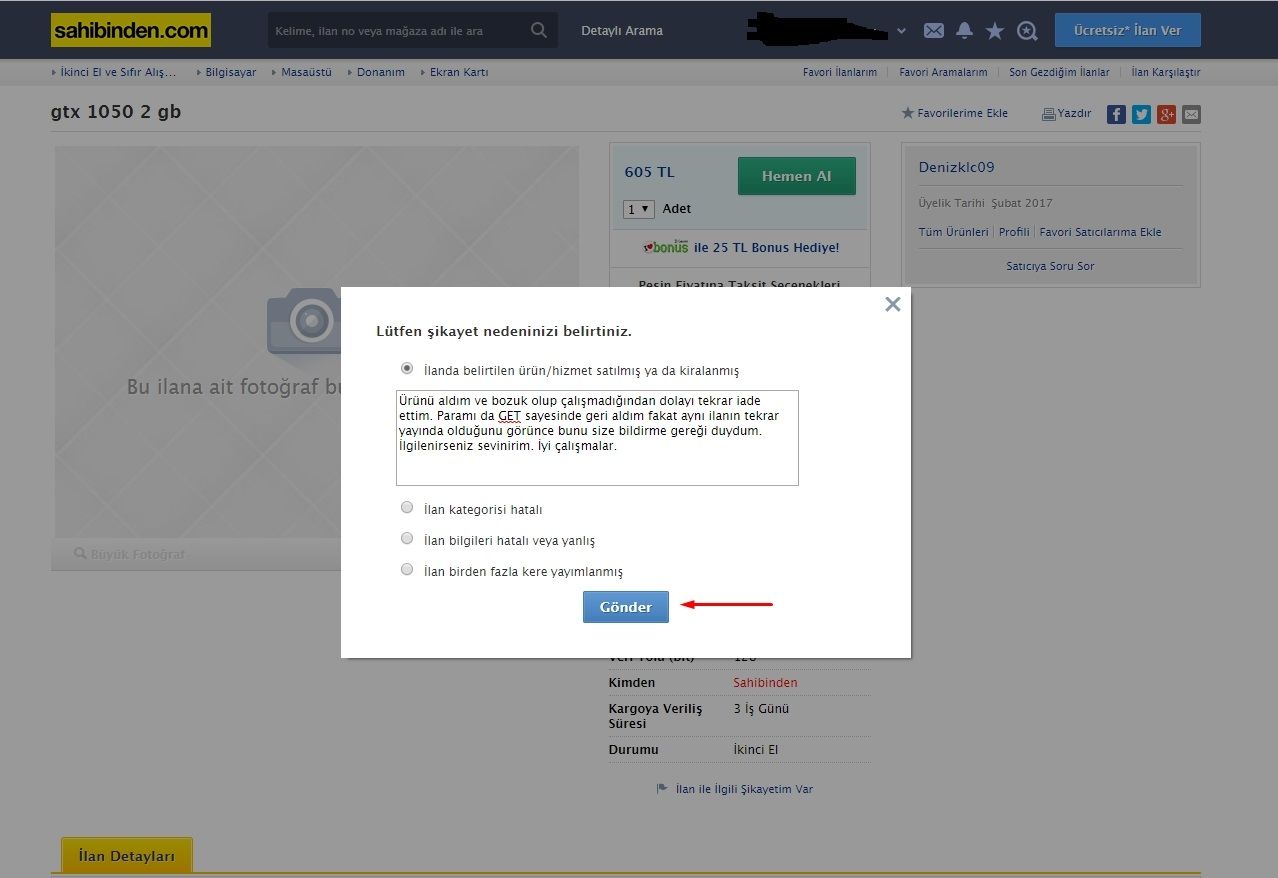The height and width of the screenshot is (878, 1278).
Task: Share listing by email icon
Action: point(1191,114)
